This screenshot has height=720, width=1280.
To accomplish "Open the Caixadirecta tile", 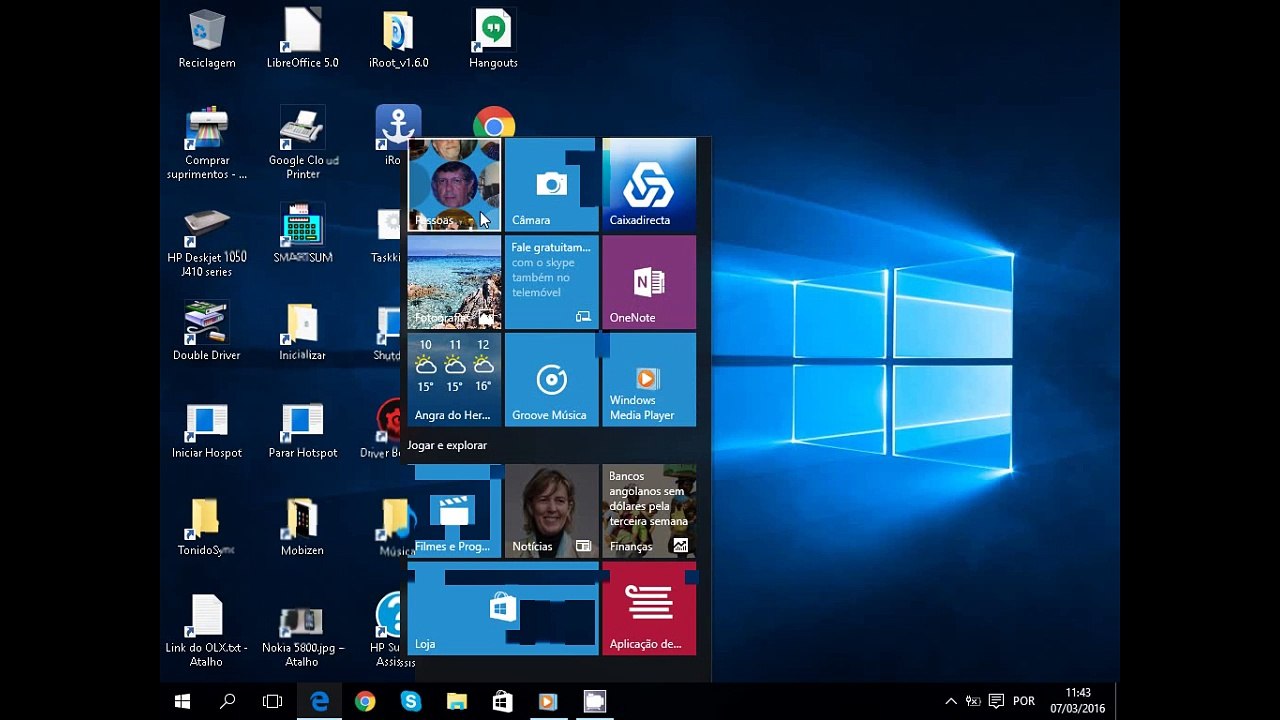I will click(x=649, y=185).
